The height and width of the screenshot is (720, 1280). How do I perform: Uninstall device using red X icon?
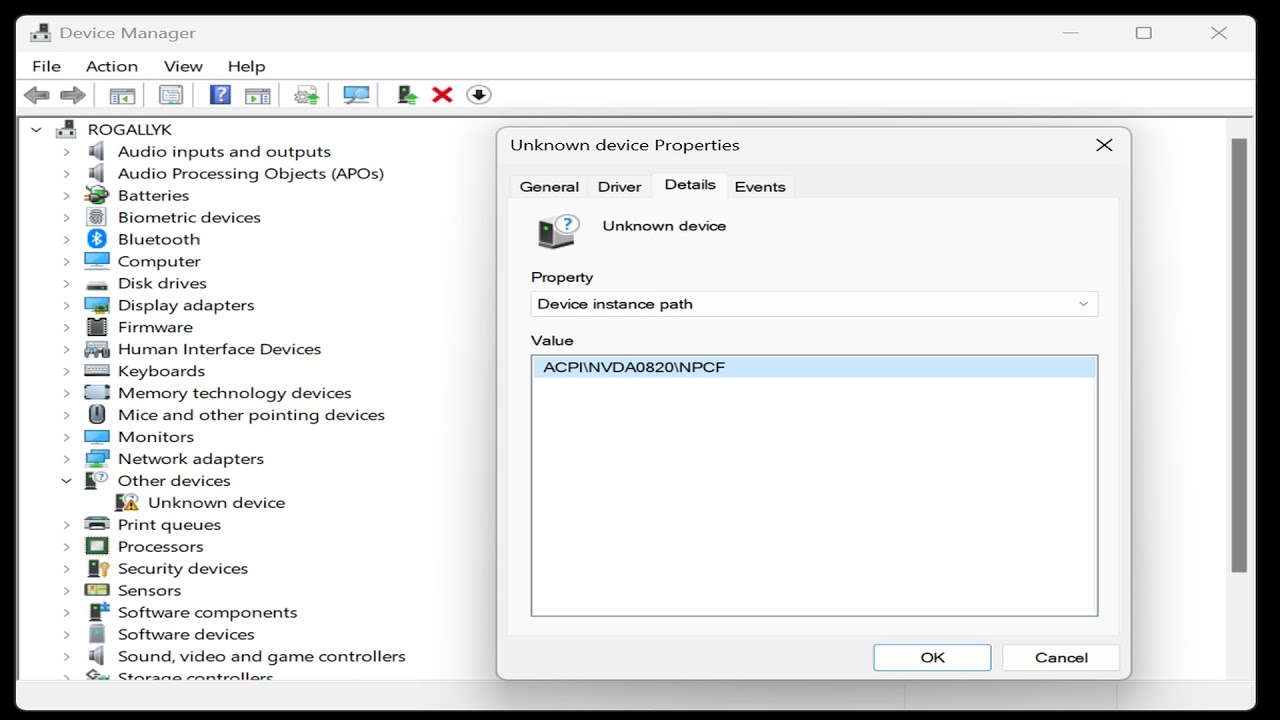(x=442, y=94)
